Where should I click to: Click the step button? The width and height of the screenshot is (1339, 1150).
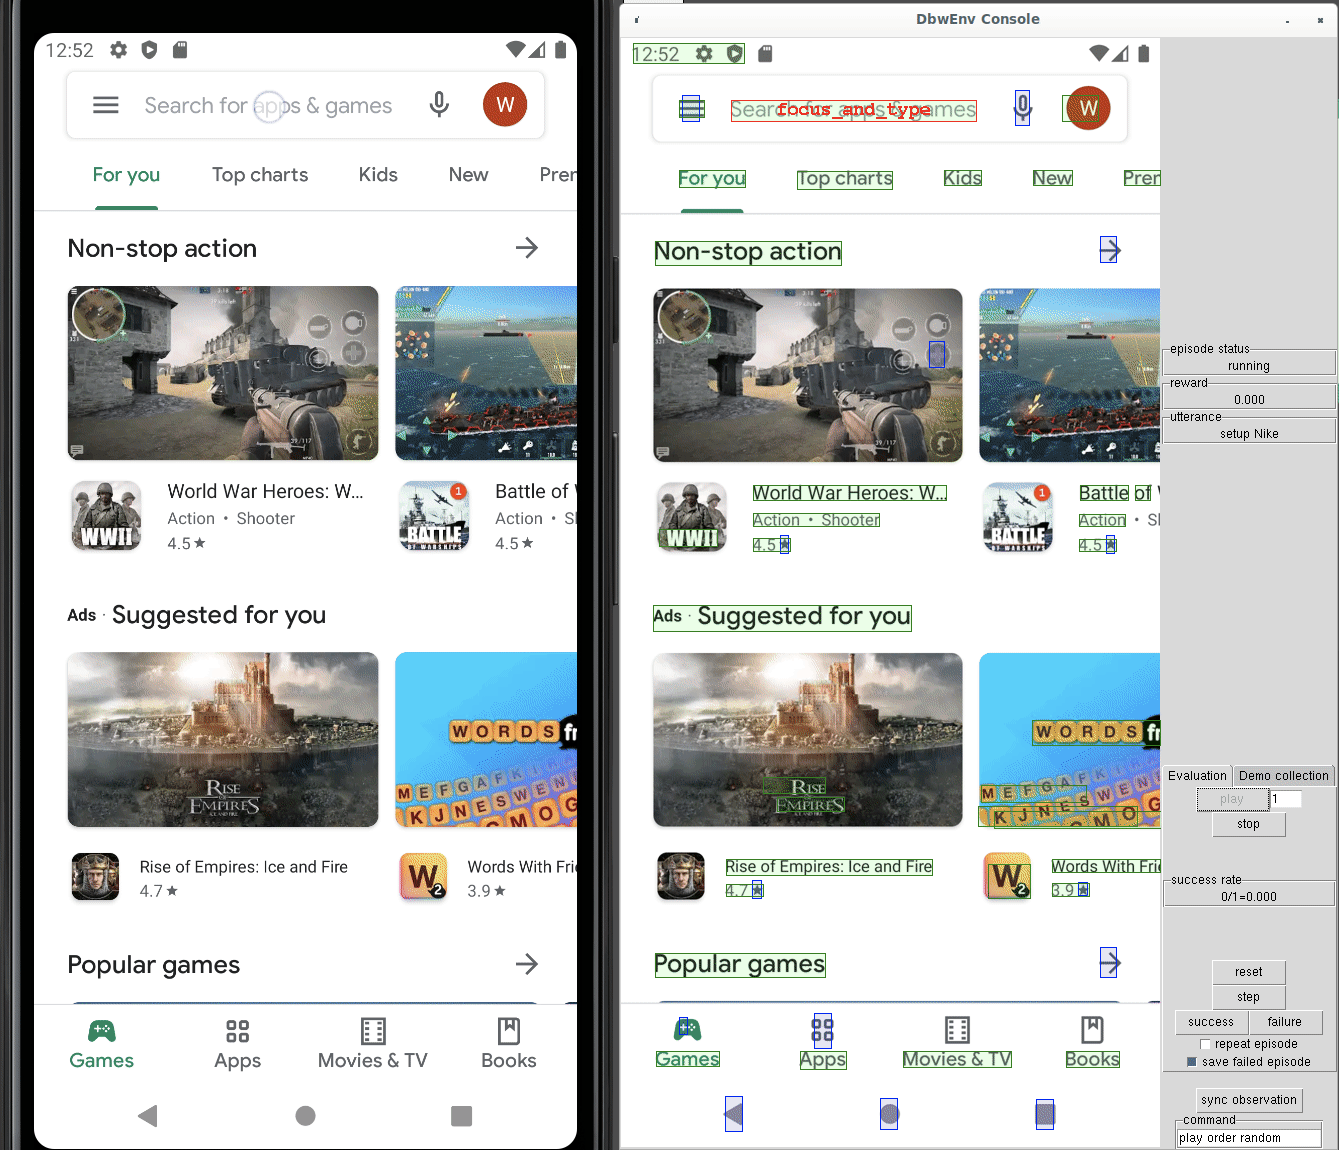click(x=1248, y=997)
